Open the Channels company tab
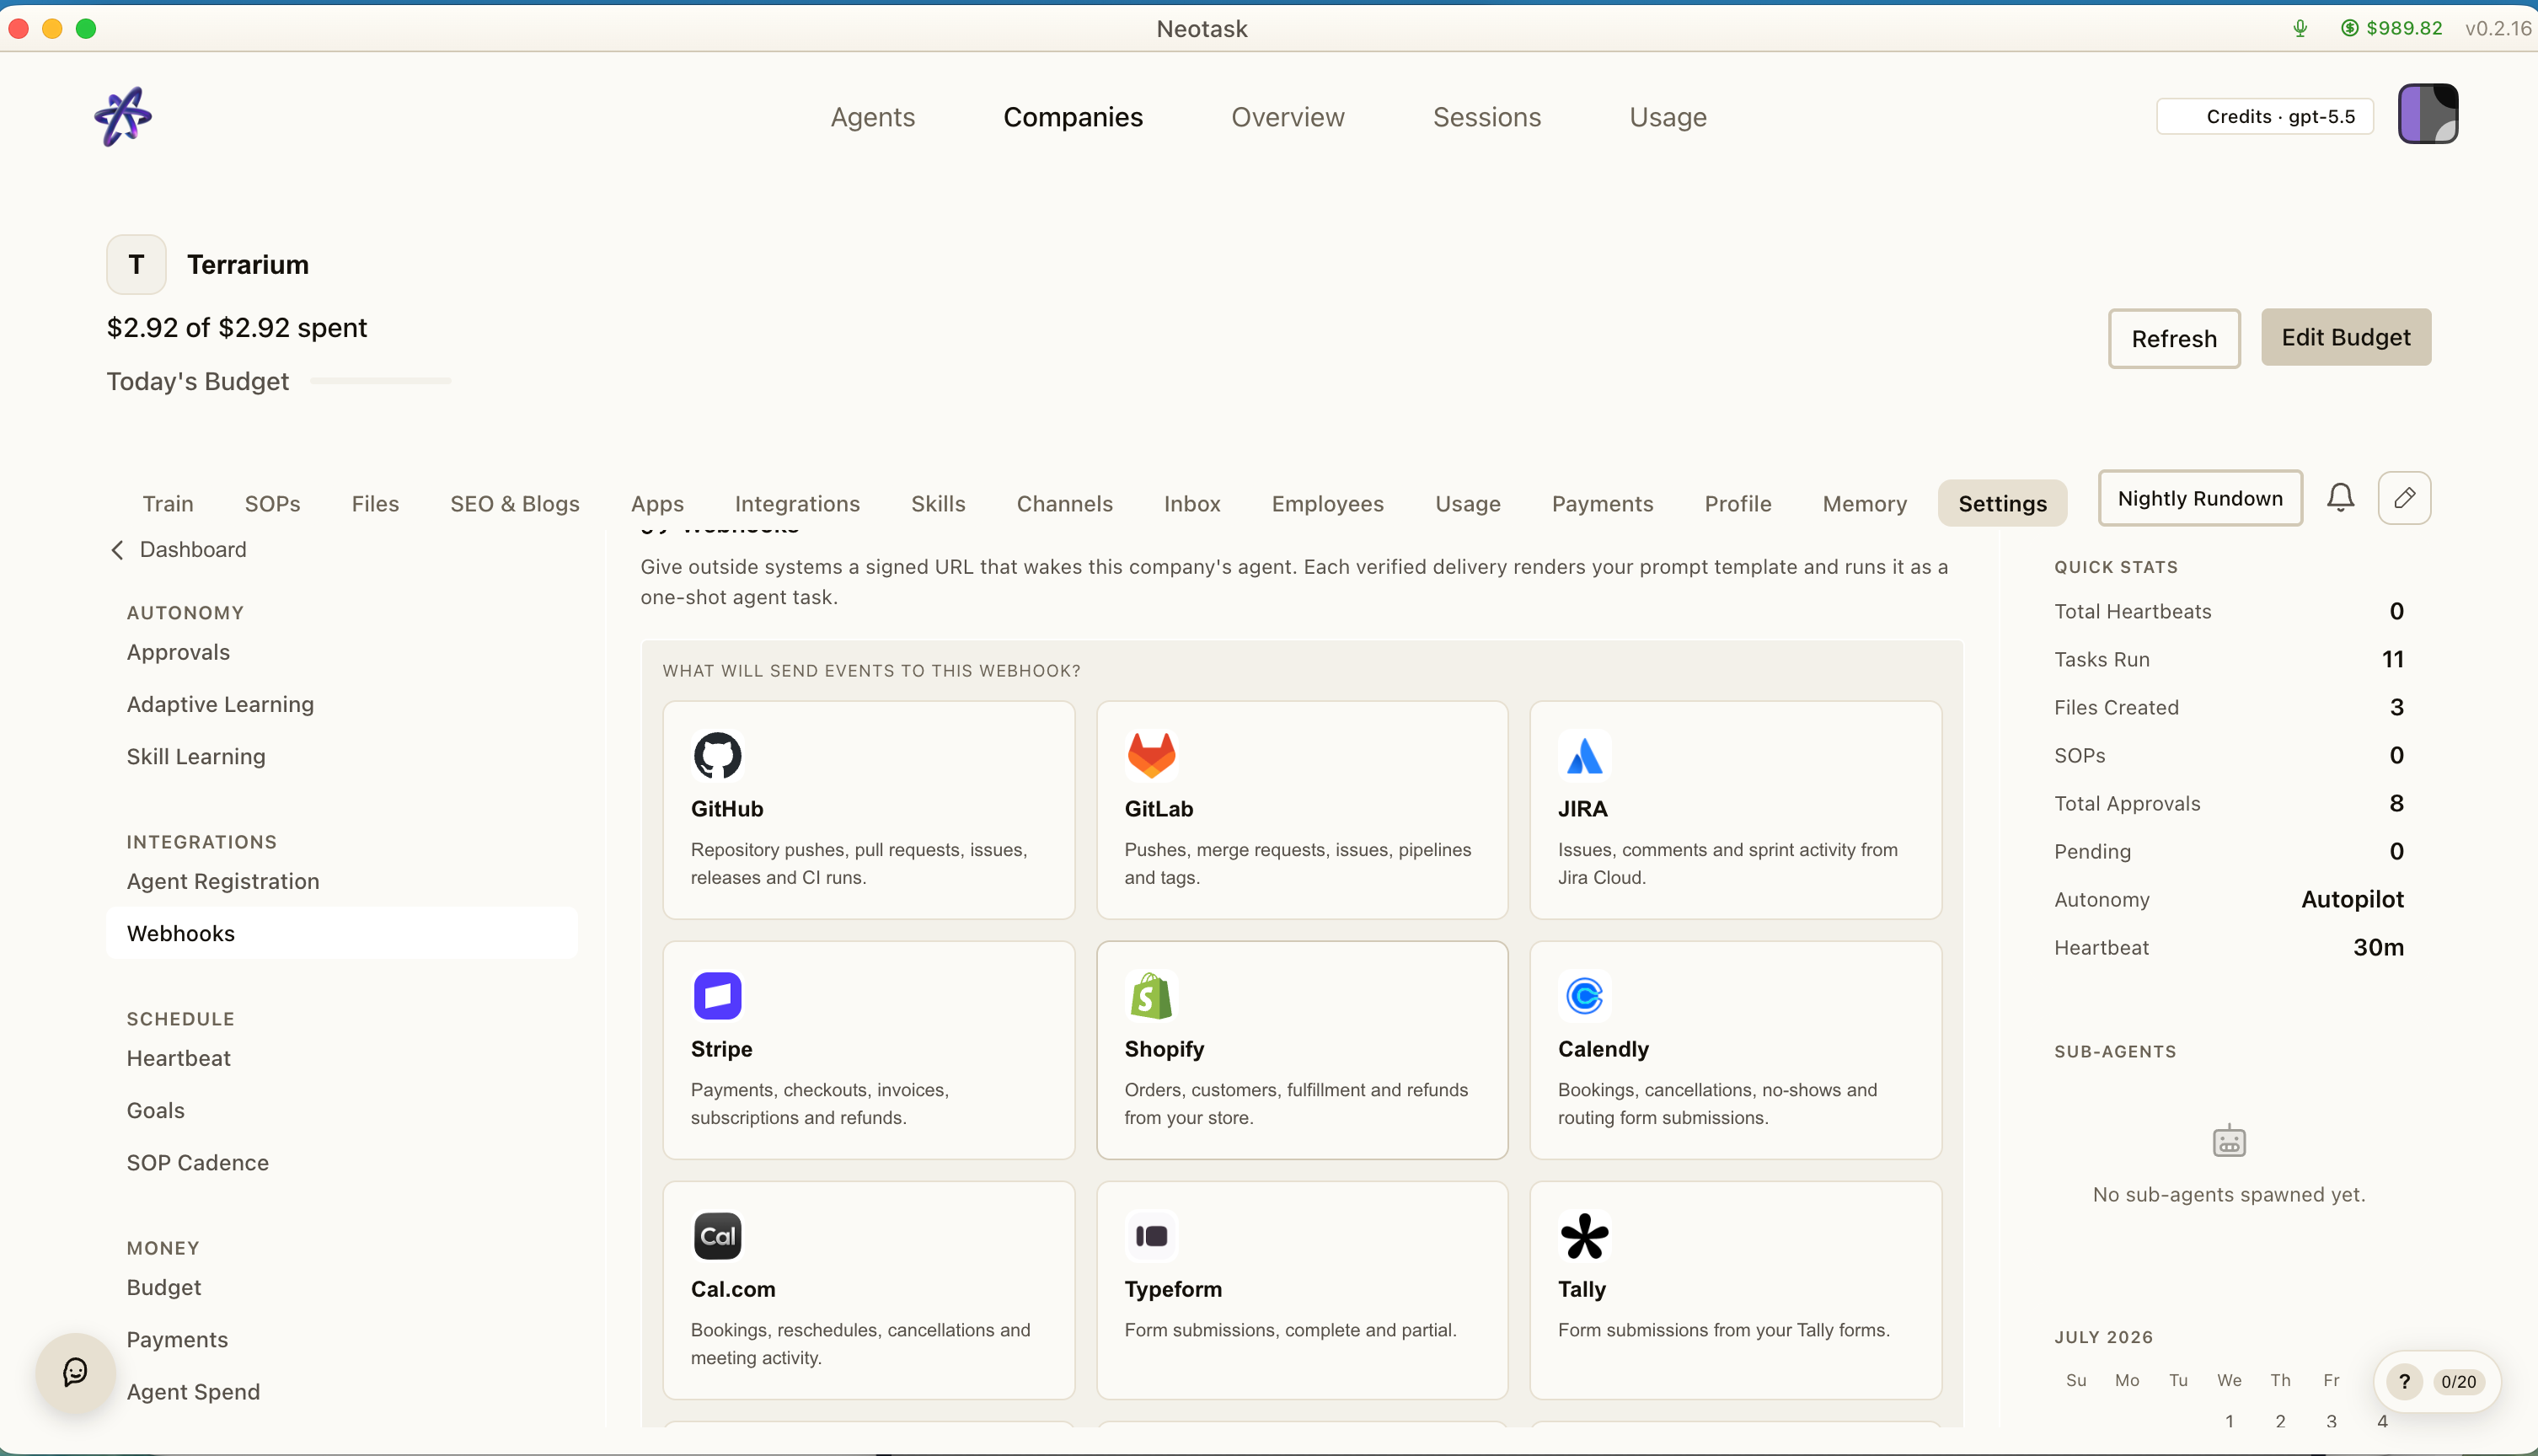 (x=1064, y=503)
